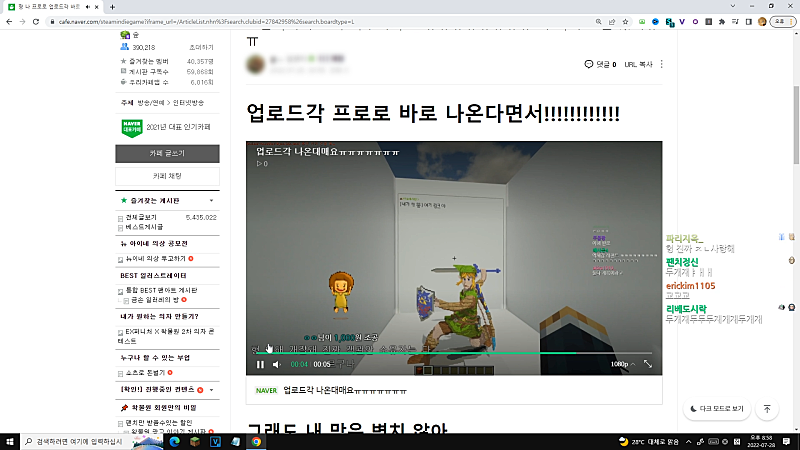
Task: Open Chrome icon in taskbar
Action: point(256,441)
